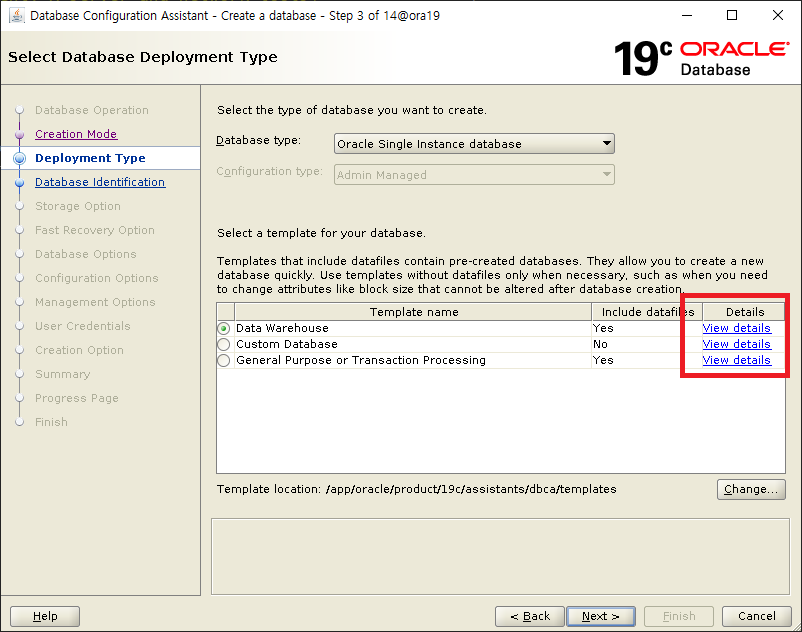Click 'Yes' datafiles cell for Data Warehouse
Image resolution: width=802 pixels, height=632 pixels.
[603, 328]
